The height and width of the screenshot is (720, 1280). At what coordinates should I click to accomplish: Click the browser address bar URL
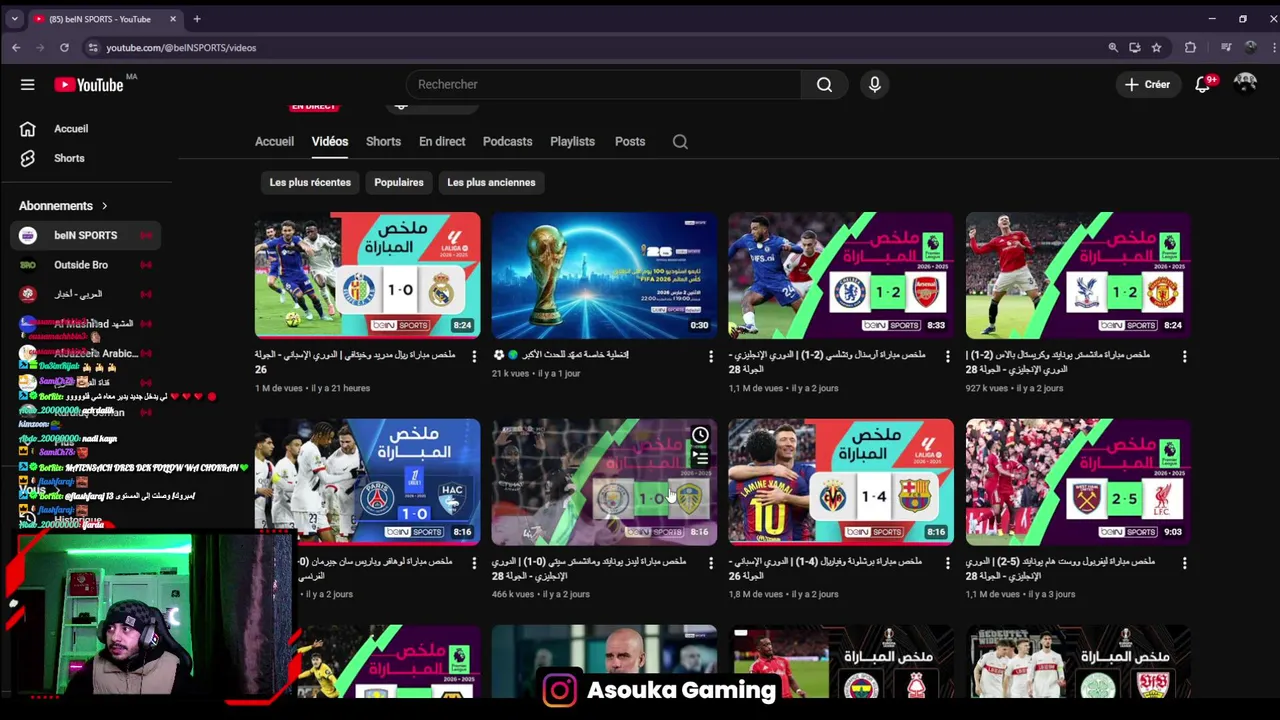181,47
